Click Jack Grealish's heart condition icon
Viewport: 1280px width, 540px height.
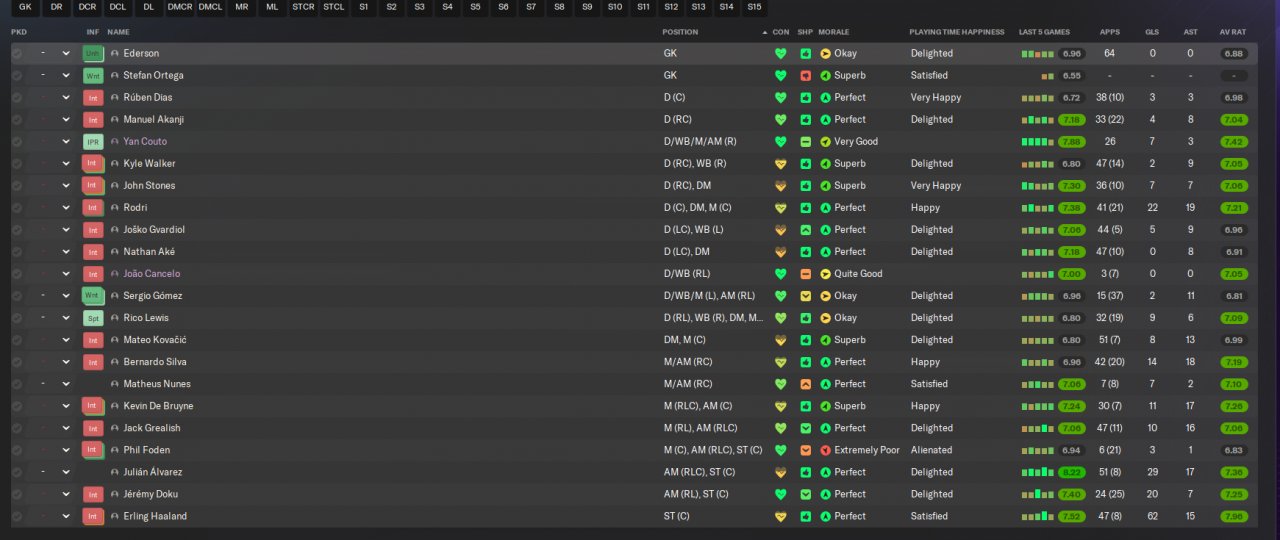pos(781,428)
